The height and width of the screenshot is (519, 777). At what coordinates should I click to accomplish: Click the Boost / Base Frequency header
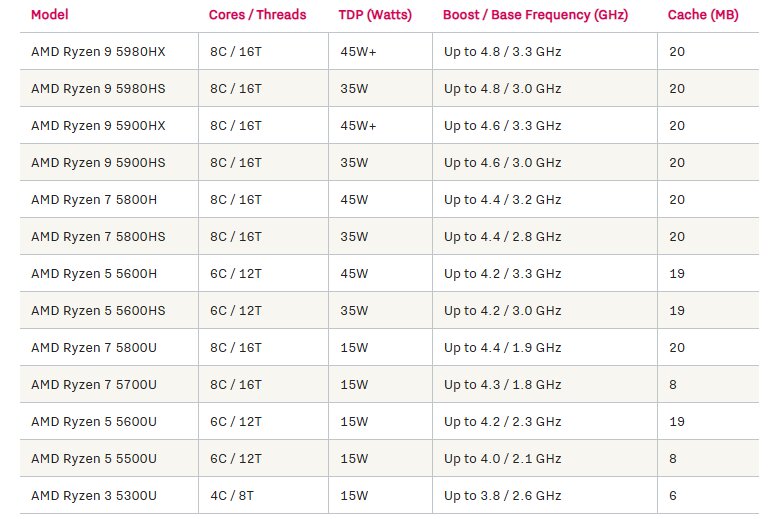pyautogui.click(x=535, y=15)
